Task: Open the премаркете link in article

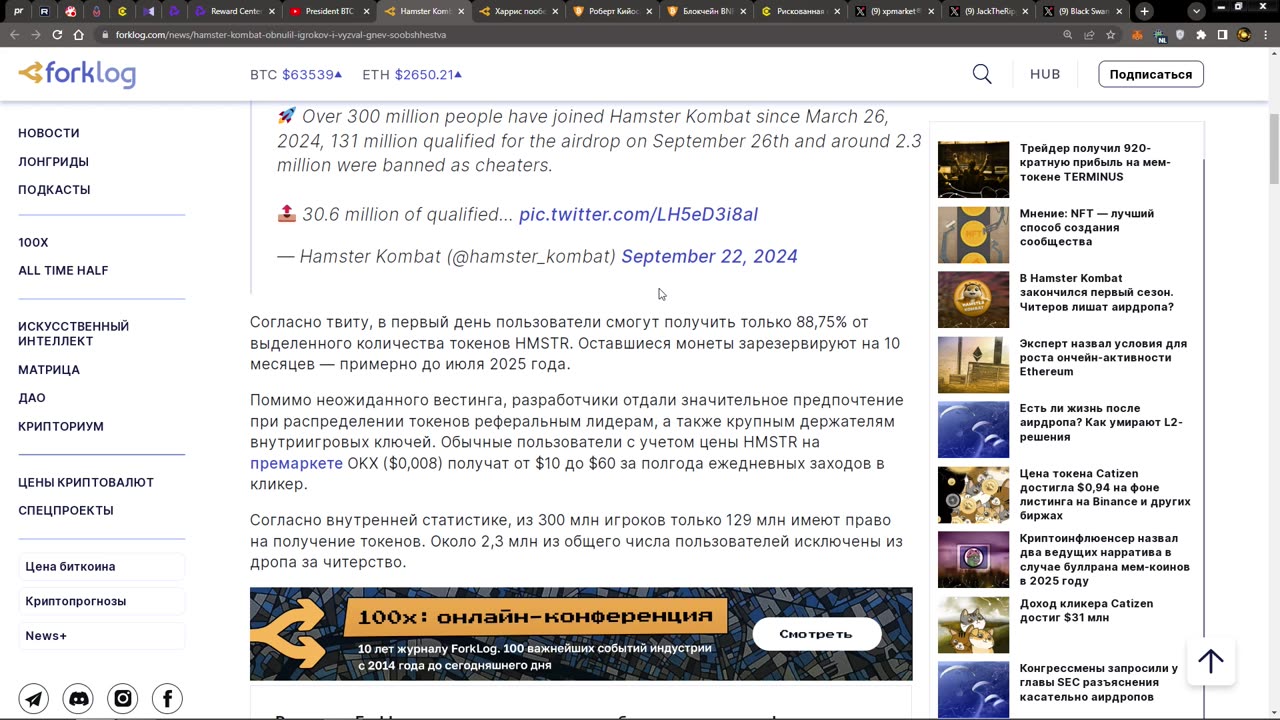Action: [x=296, y=464]
